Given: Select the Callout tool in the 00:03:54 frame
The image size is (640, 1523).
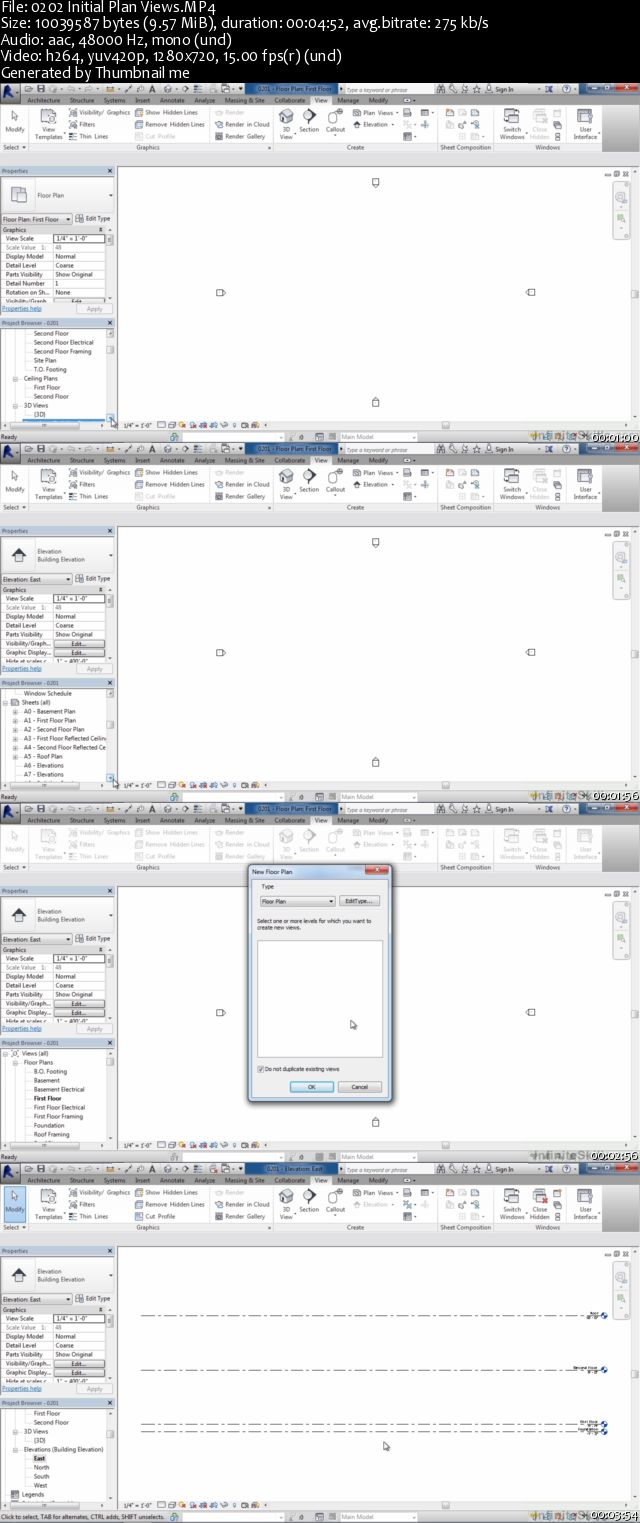Looking at the screenshot, I should (335, 1204).
